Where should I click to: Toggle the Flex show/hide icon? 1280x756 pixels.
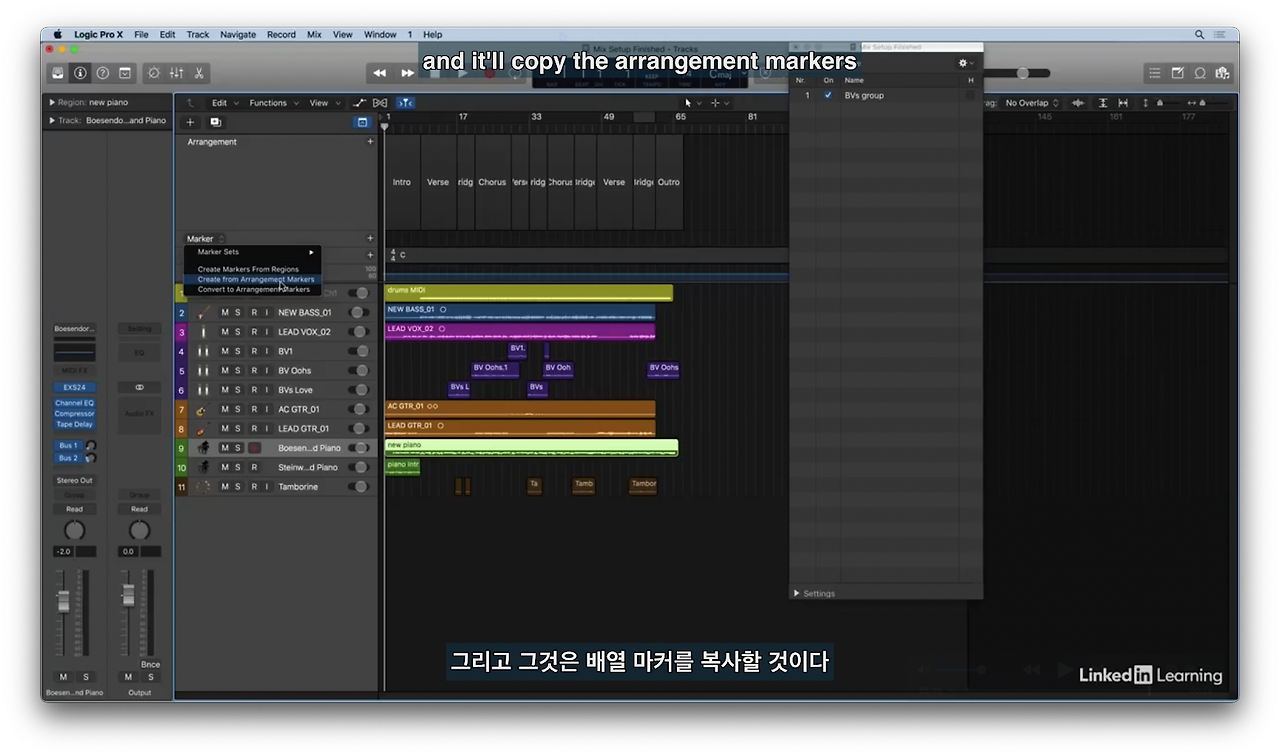point(380,103)
